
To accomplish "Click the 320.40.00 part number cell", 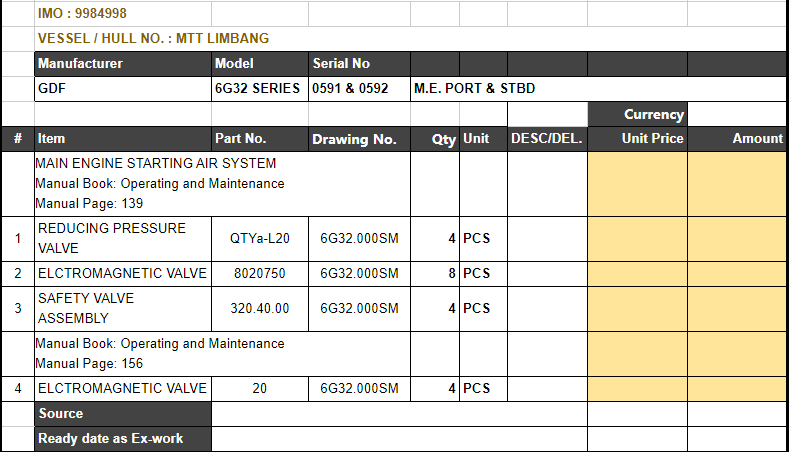I will coord(259,308).
